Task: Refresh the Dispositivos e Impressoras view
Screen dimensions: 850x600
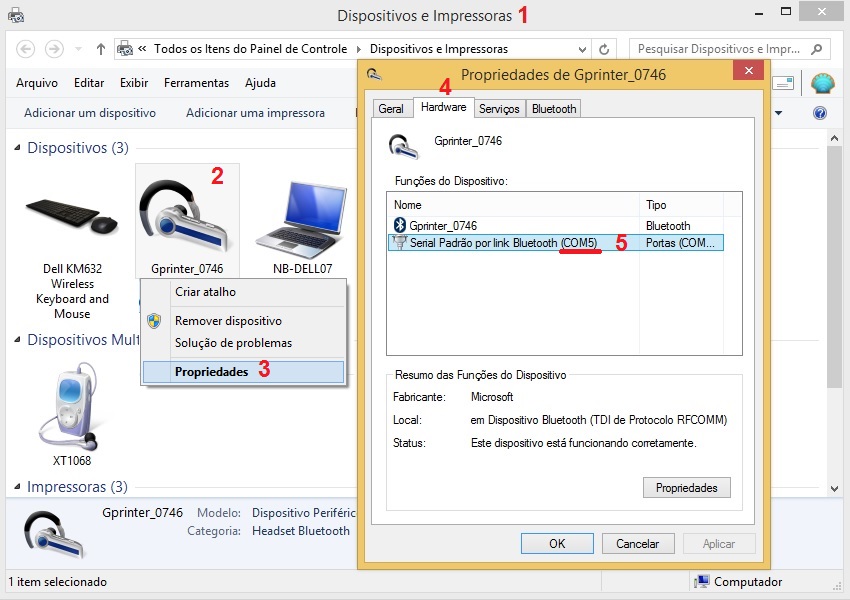Action: [604, 49]
